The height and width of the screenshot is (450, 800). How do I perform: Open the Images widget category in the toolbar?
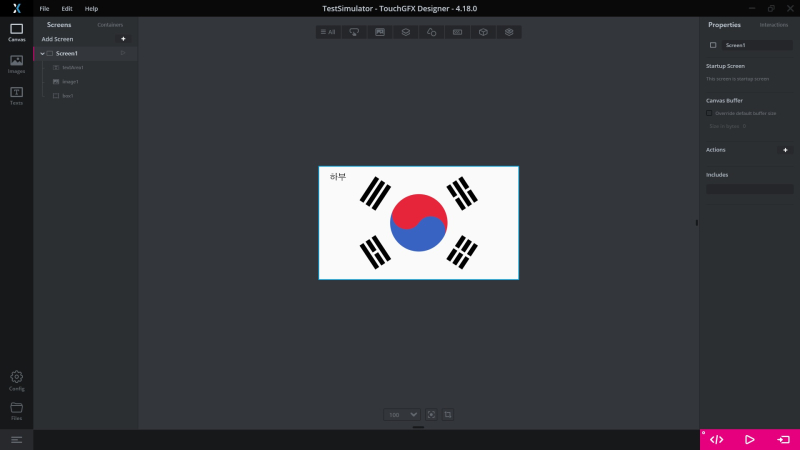point(380,32)
